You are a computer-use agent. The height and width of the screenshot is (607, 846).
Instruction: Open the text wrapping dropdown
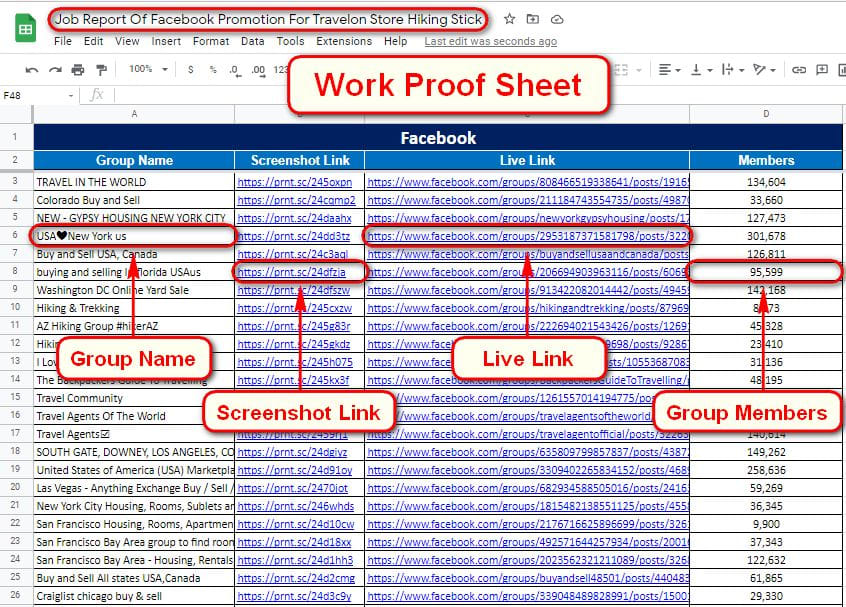pyautogui.click(x=733, y=70)
